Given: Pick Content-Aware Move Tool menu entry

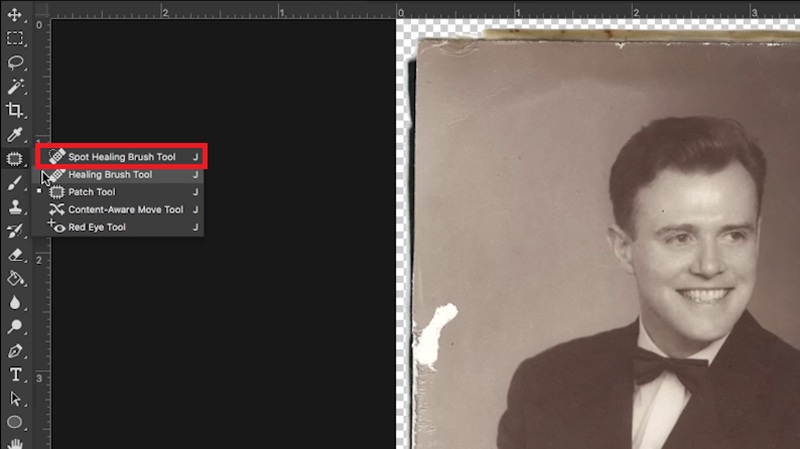Looking at the screenshot, I should pos(125,210).
